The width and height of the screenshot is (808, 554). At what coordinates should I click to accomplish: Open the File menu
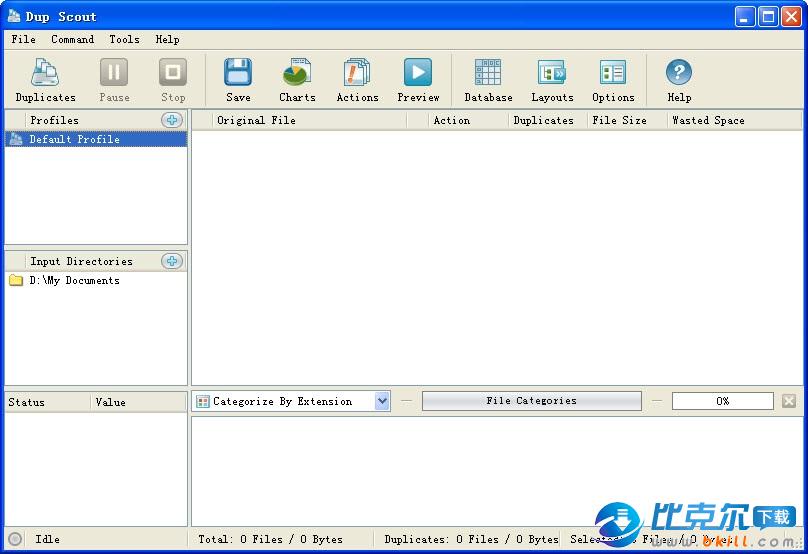pyautogui.click(x=23, y=39)
